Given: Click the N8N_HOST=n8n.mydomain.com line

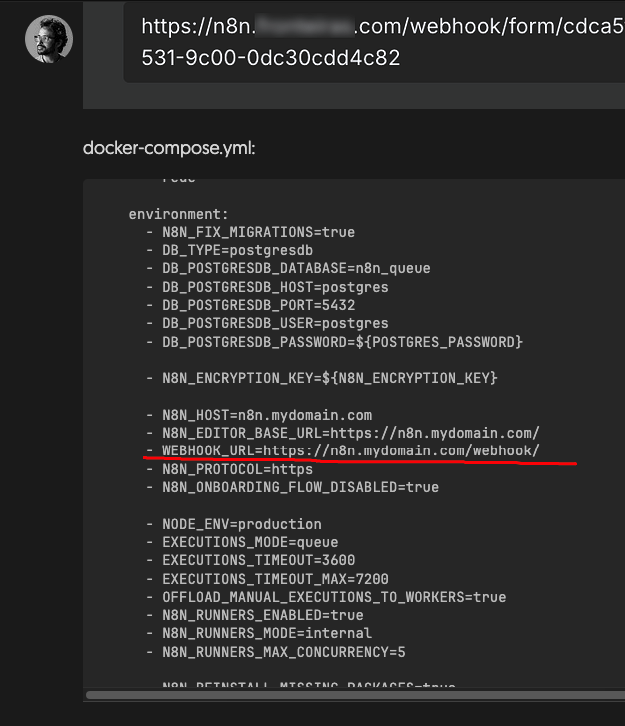Looking at the screenshot, I should click(266, 415).
